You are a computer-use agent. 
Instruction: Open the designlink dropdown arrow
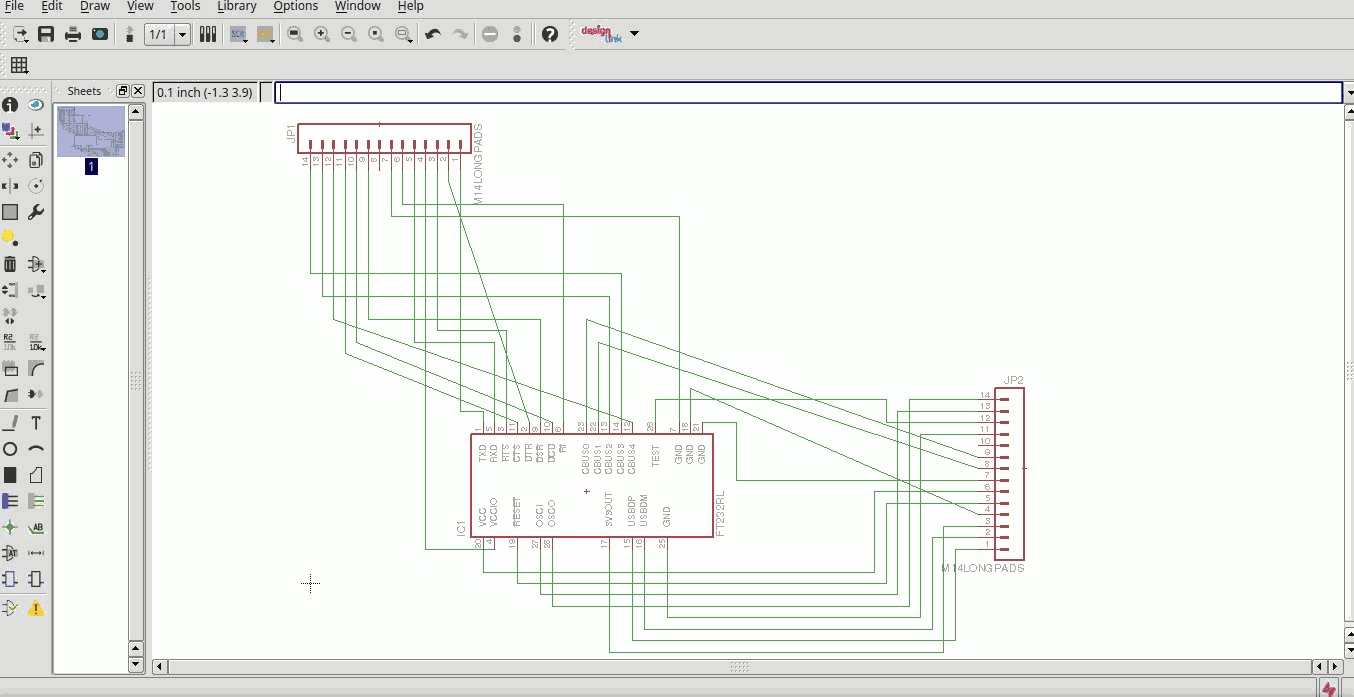click(634, 34)
